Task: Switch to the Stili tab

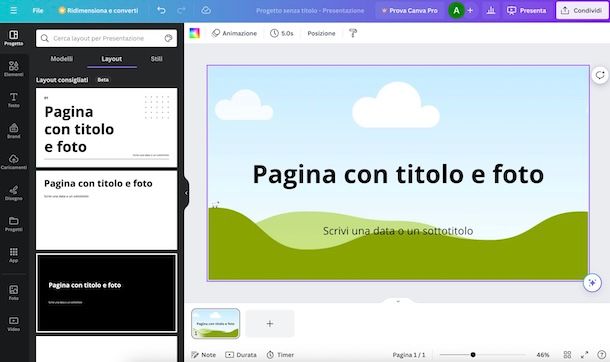Action: click(156, 59)
